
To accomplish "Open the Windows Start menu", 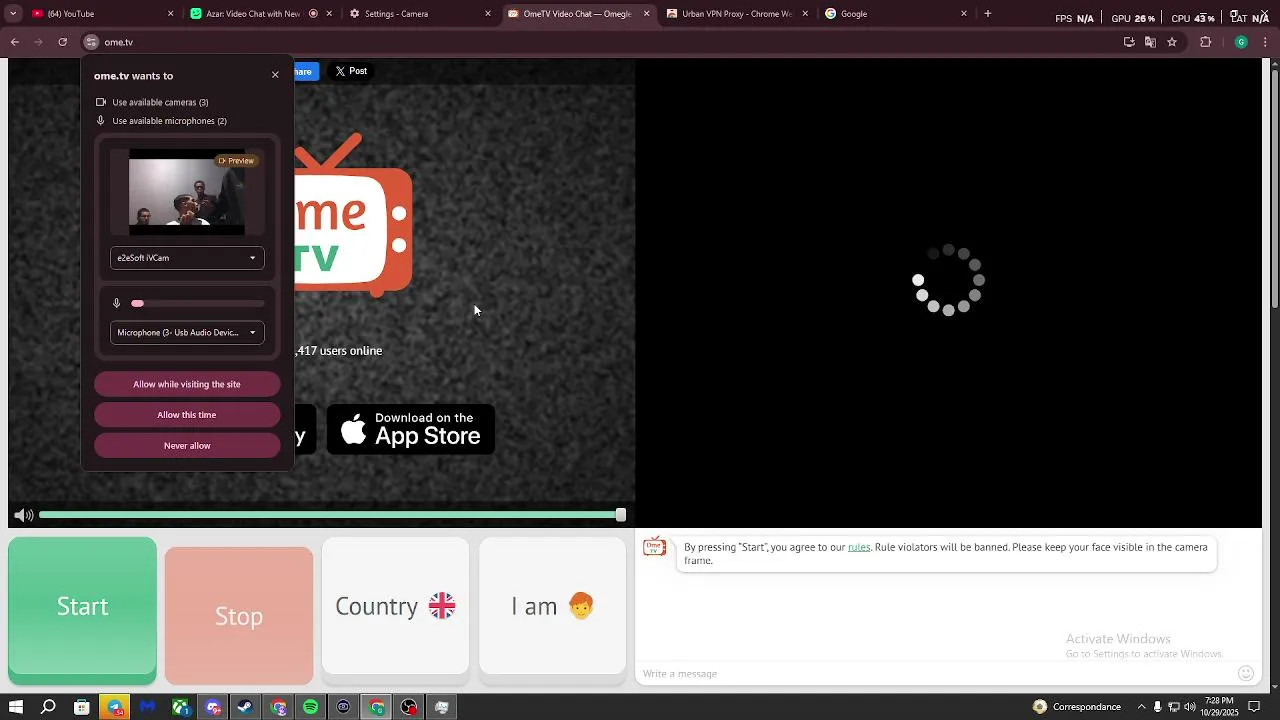I will (16, 707).
